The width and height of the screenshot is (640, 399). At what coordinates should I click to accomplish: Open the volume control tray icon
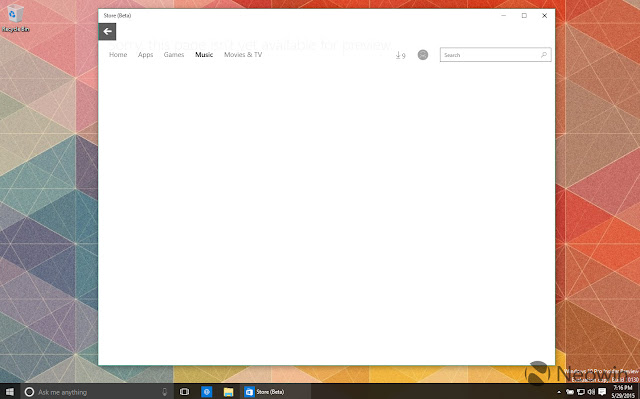pos(591,392)
